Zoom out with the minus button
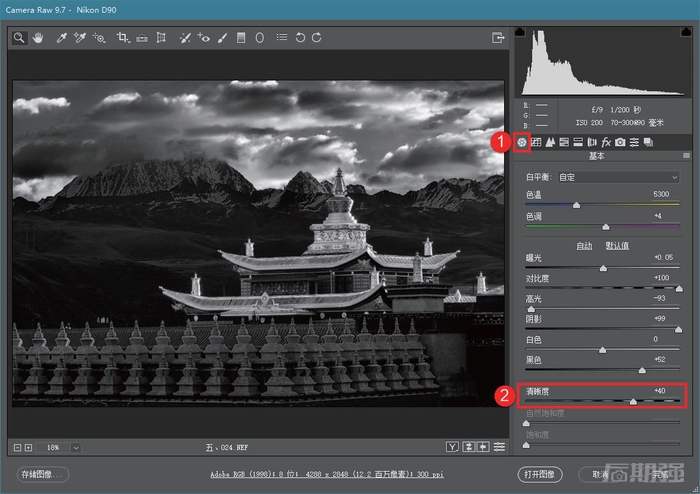This screenshot has height=494, width=700. [17, 448]
